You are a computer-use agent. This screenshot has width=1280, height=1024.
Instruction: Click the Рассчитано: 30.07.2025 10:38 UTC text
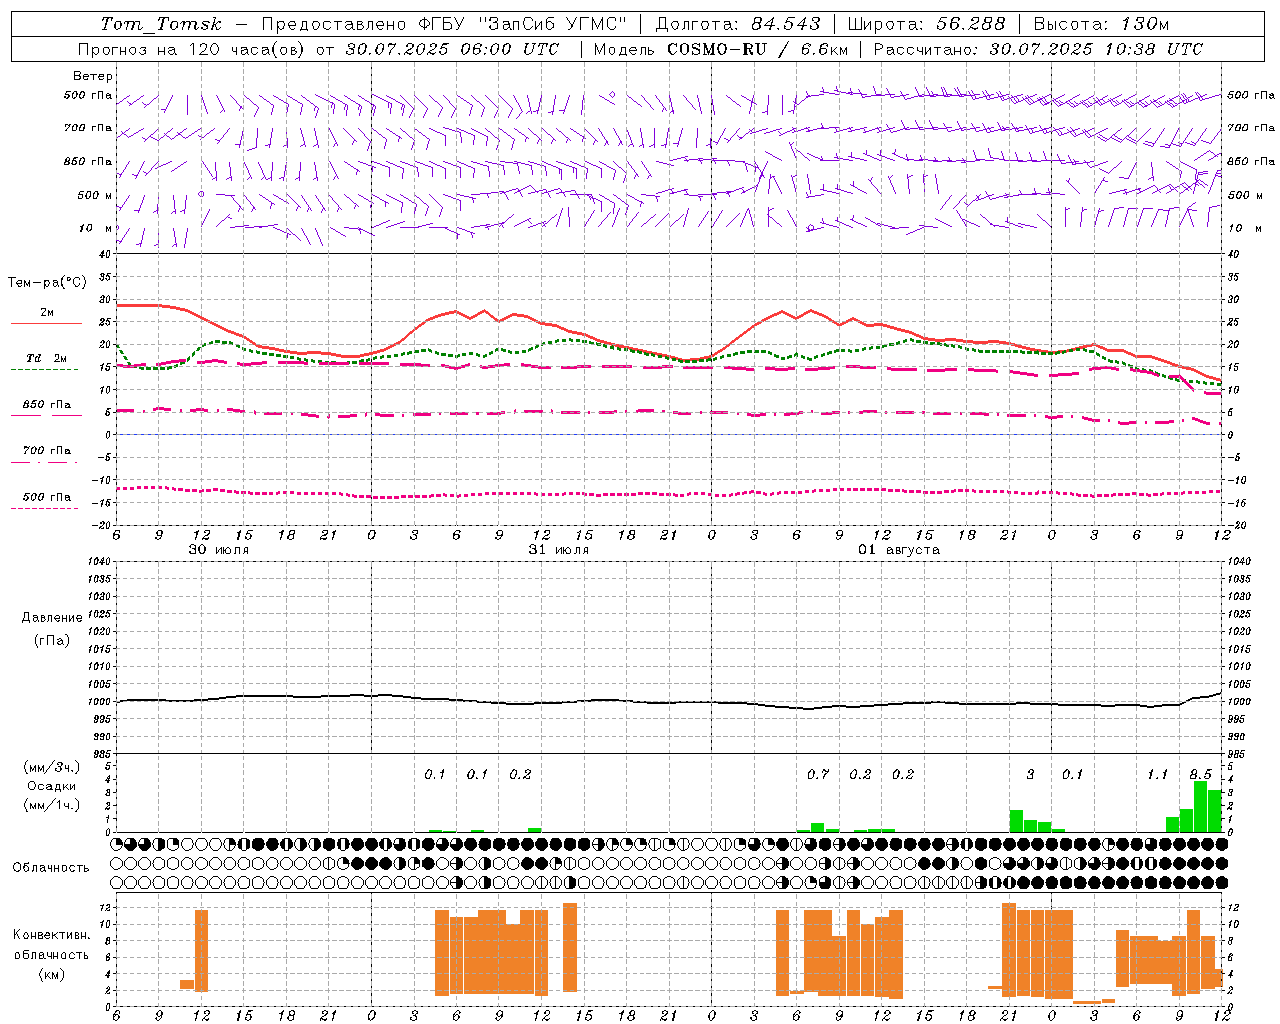pyautogui.click(x=1038, y=49)
